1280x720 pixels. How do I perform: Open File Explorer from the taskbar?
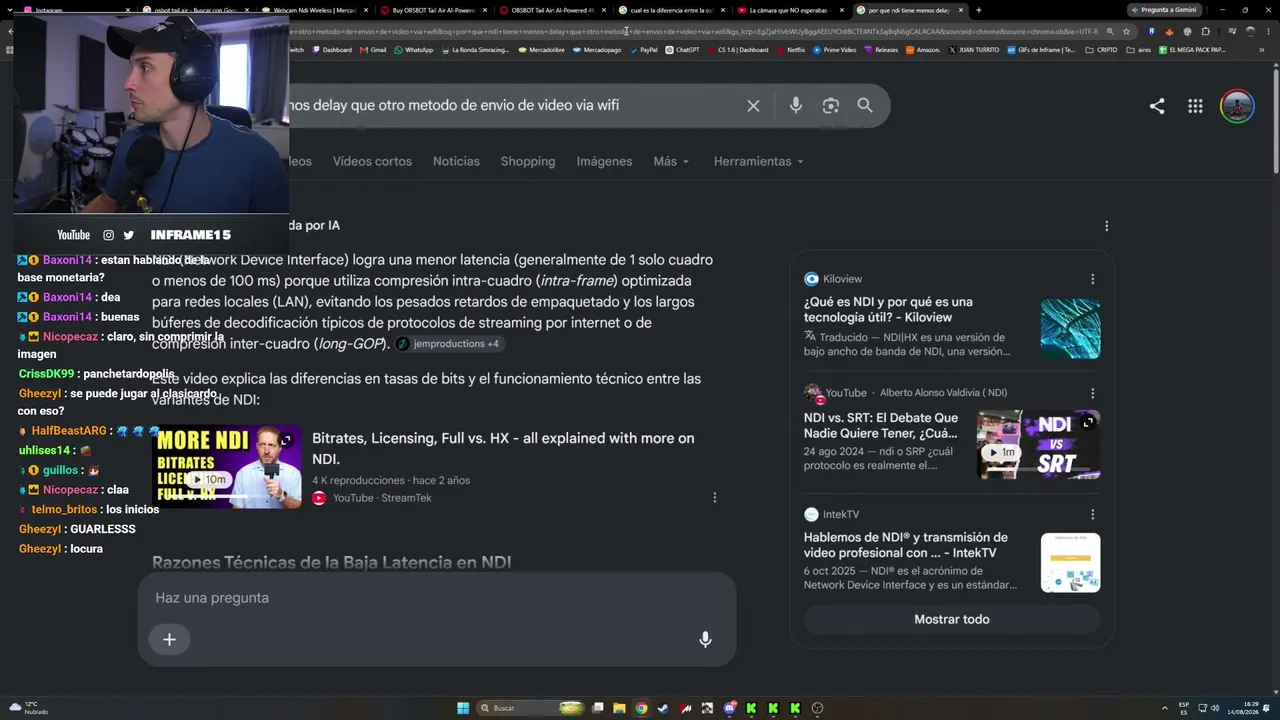(x=619, y=708)
